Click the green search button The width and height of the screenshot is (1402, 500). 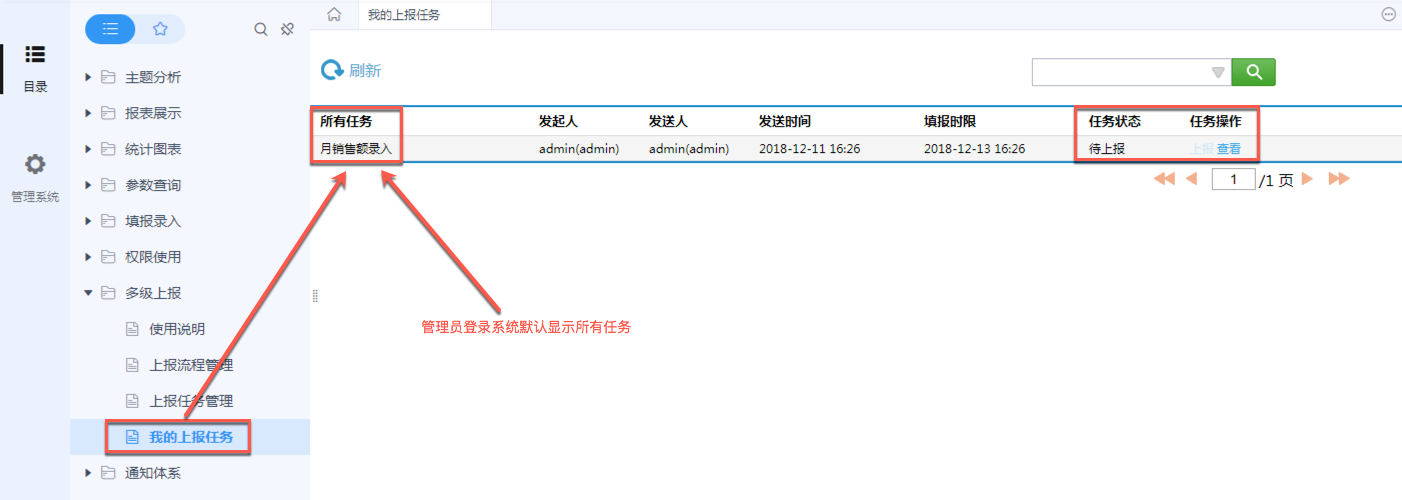[1253, 72]
